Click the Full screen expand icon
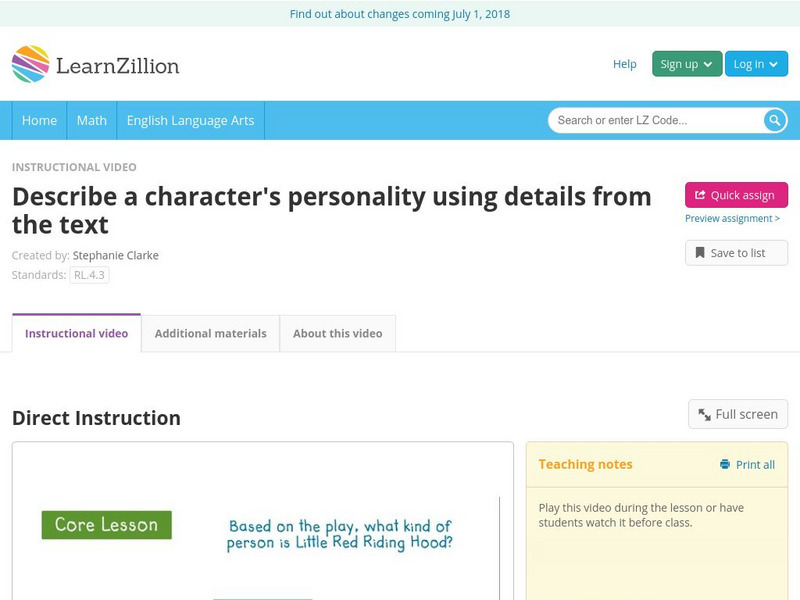The height and width of the screenshot is (600, 800). [705, 414]
